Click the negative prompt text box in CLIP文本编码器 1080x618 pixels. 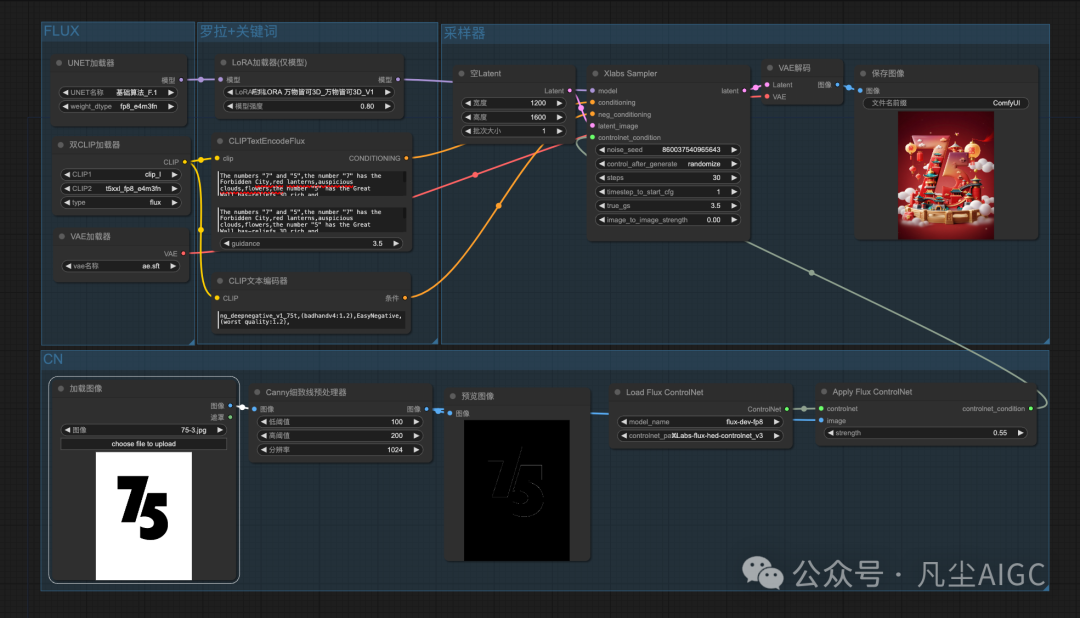pos(311,318)
